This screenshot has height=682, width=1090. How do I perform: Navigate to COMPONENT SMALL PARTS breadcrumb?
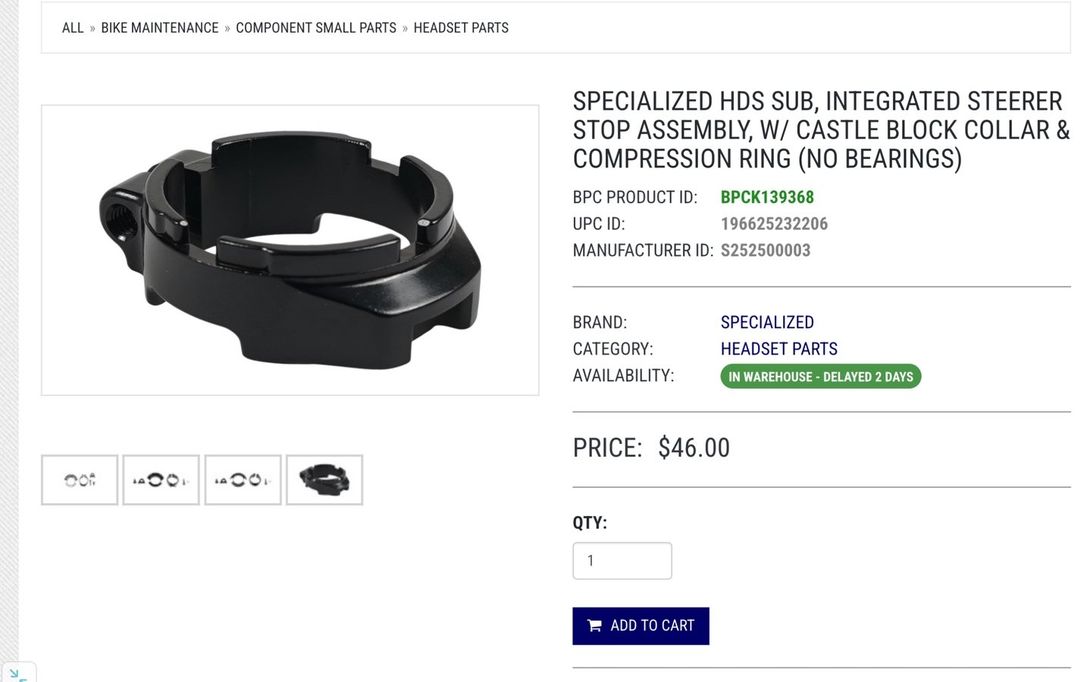pos(316,28)
